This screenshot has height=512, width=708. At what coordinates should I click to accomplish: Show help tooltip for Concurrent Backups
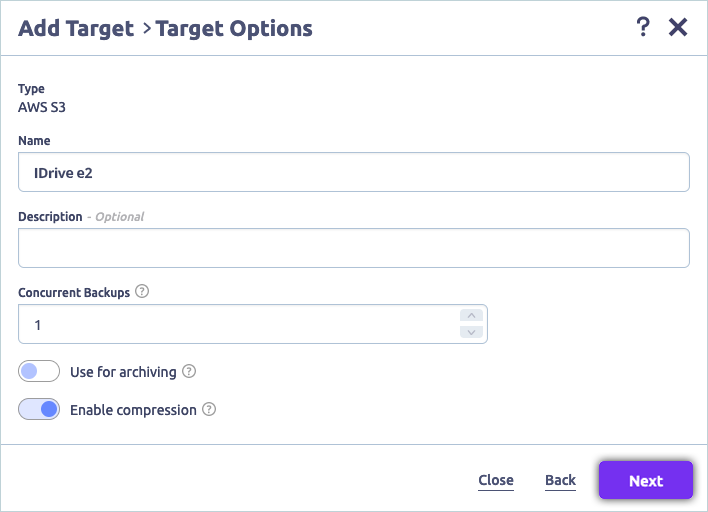[142, 292]
